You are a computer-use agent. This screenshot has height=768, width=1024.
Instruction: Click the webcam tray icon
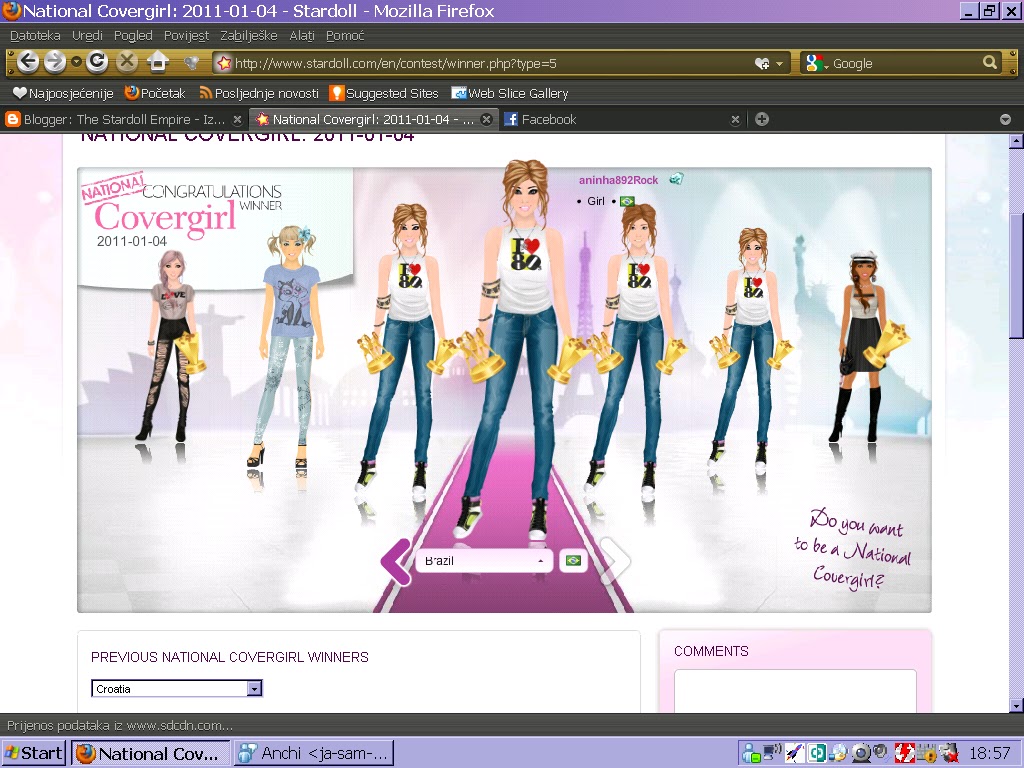(x=861, y=753)
